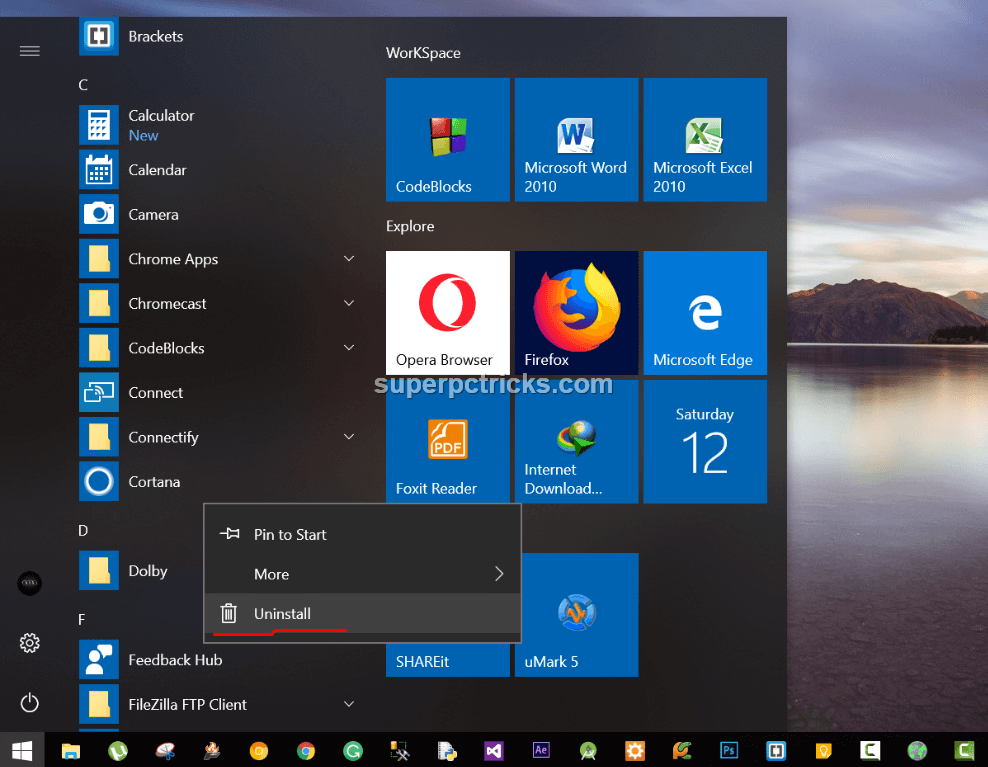Launch Cortana from the app list

click(x=217, y=482)
